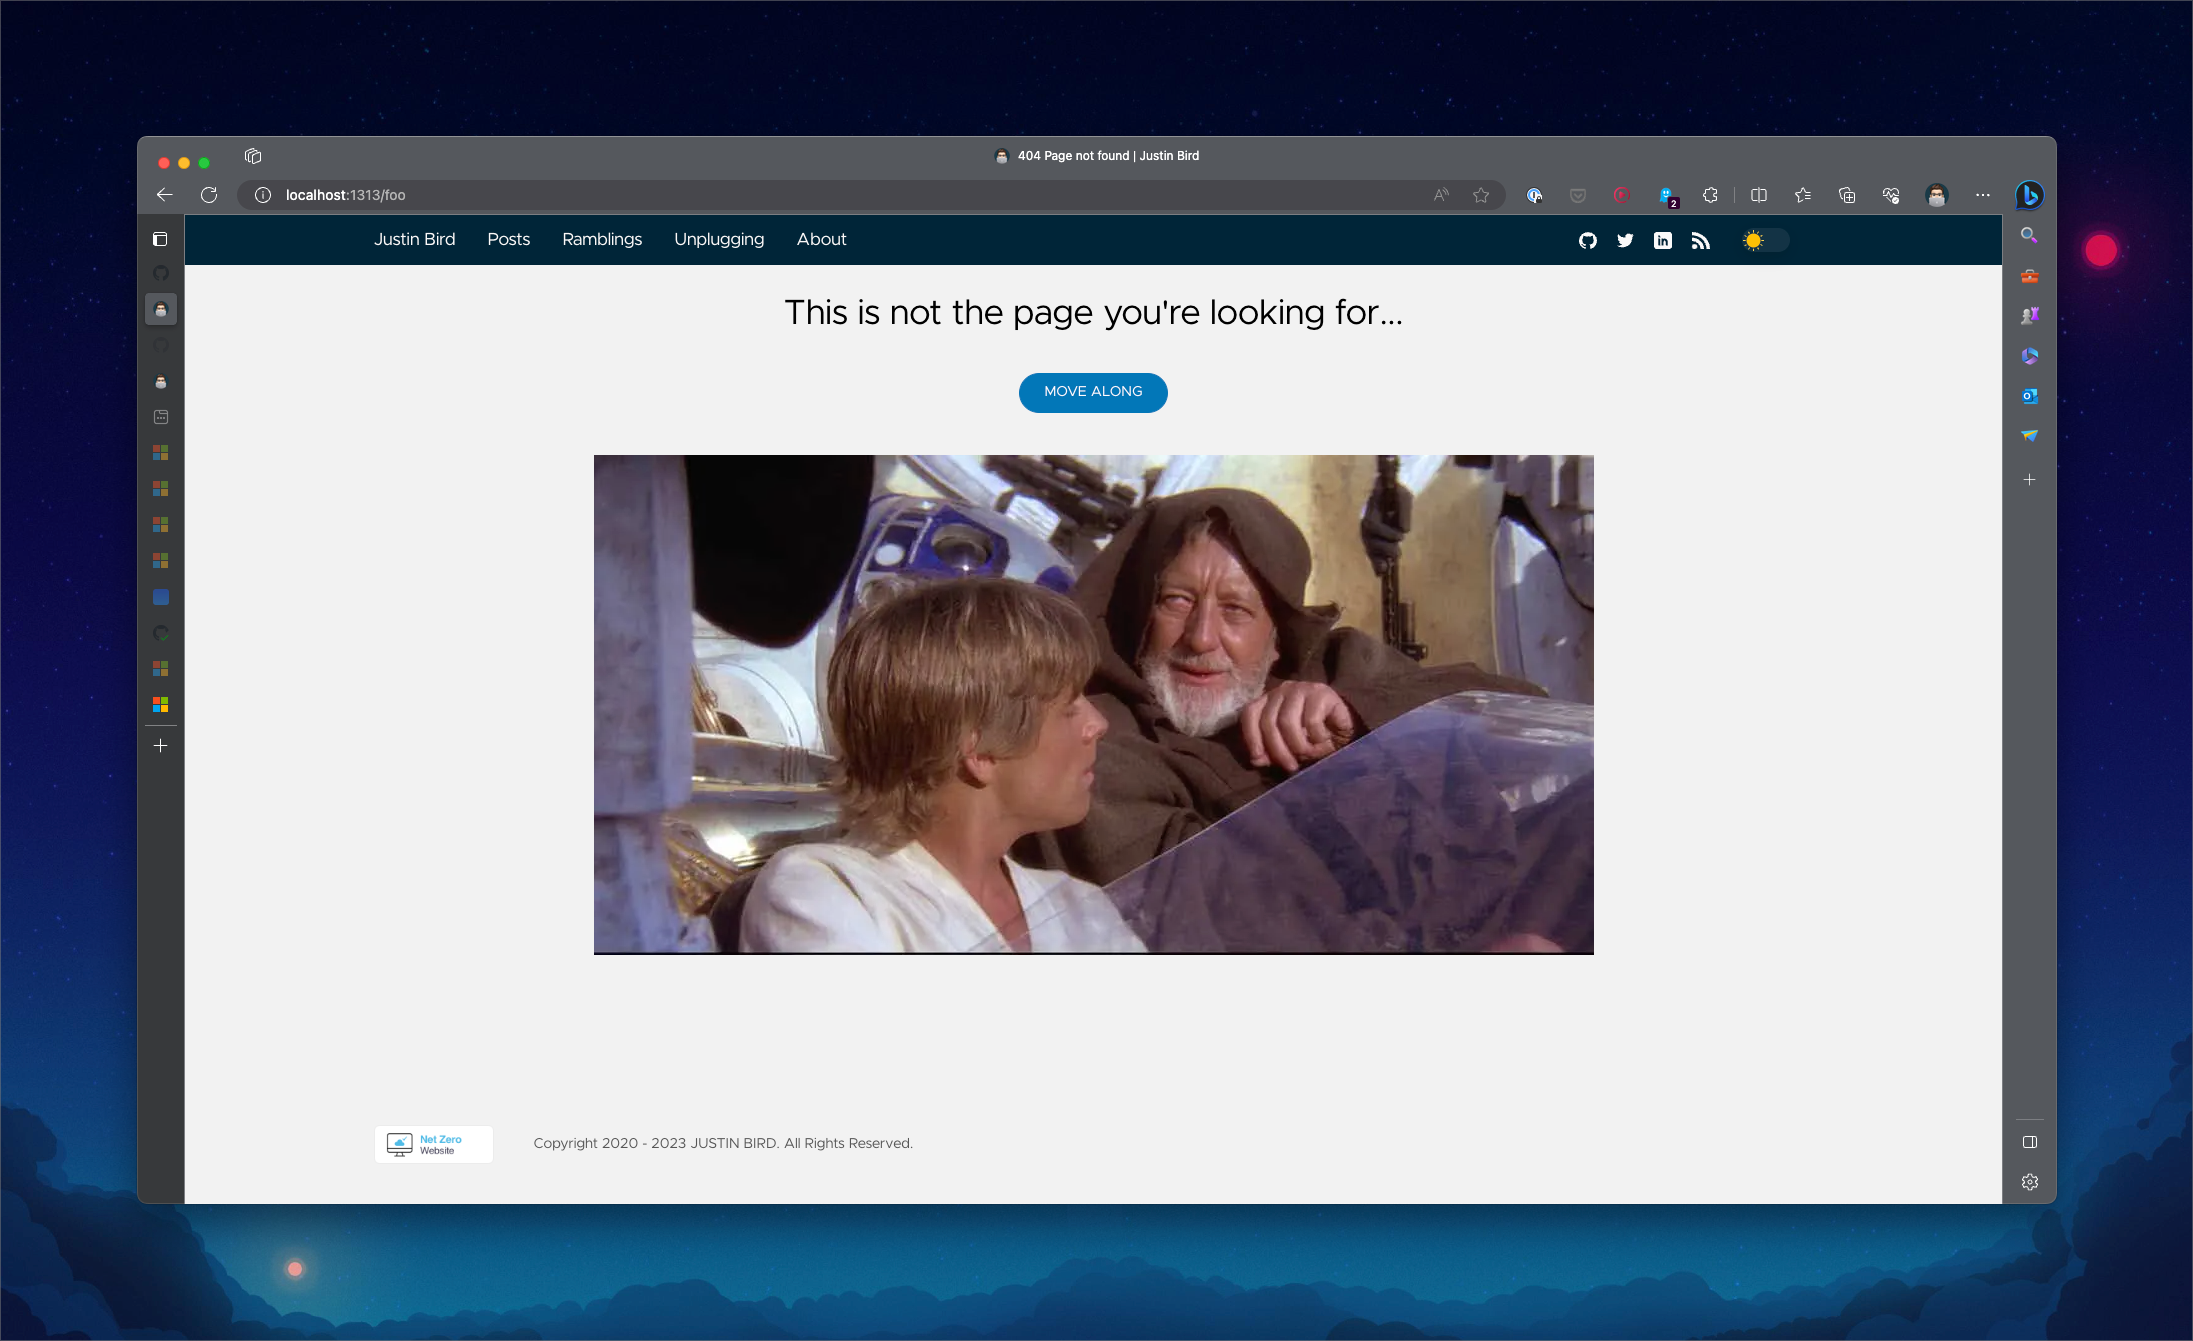The image size is (2193, 1341).
Task: Open the RSS feed icon
Action: pyautogui.click(x=1699, y=240)
